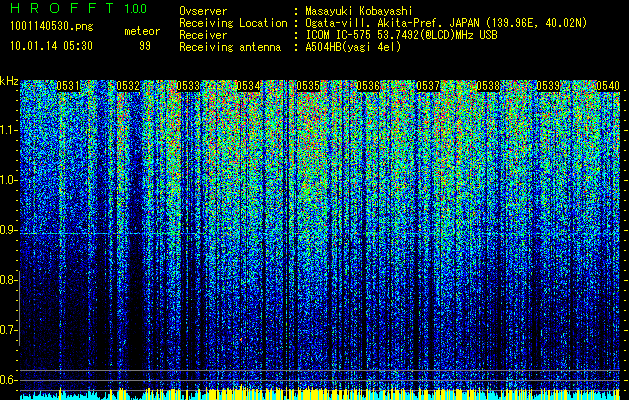Click the 0540 time marker
The image size is (629, 400).
(608, 86)
